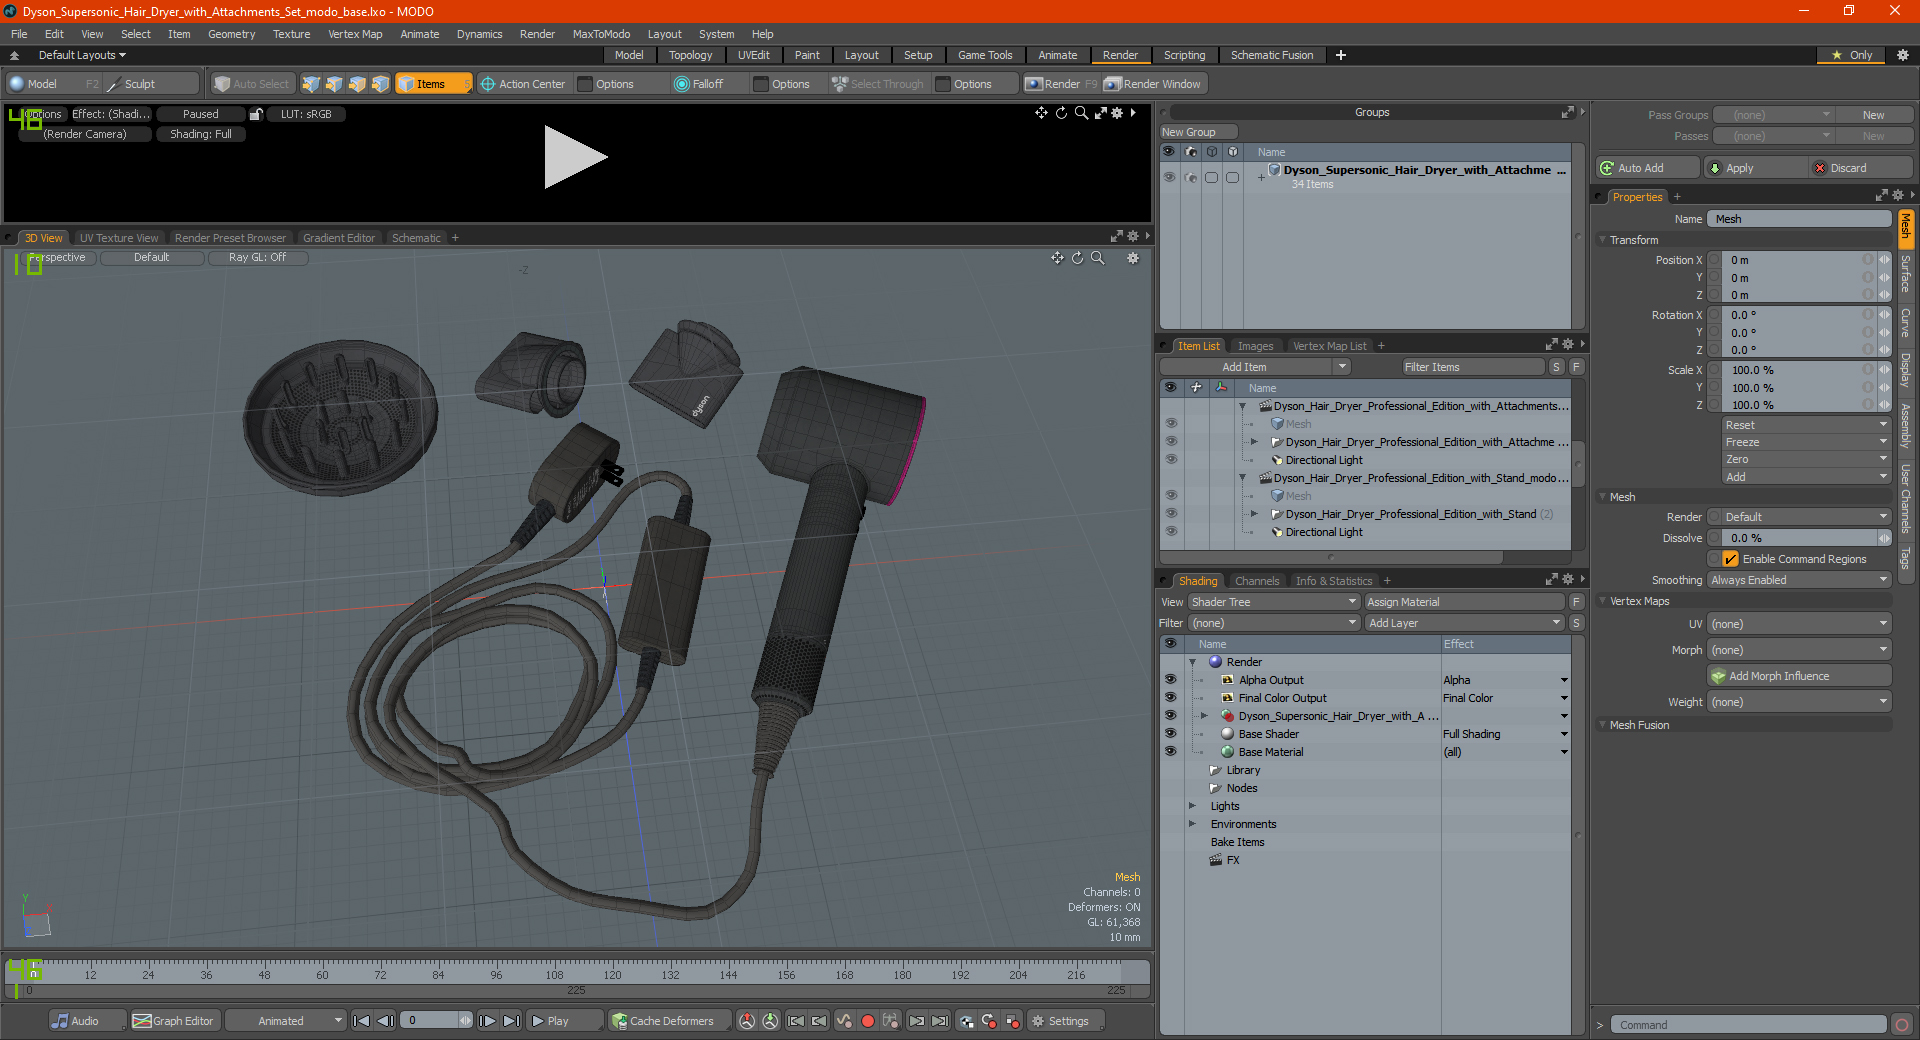The height and width of the screenshot is (1040, 1920).
Task: Switch to UV Texture View tab
Action: (119, 238)
